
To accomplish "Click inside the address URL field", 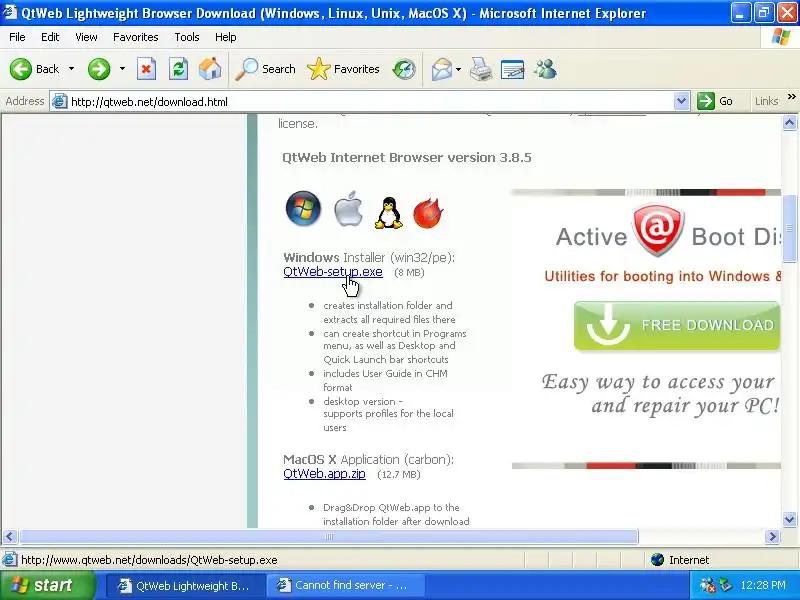I will coord(370,102).
